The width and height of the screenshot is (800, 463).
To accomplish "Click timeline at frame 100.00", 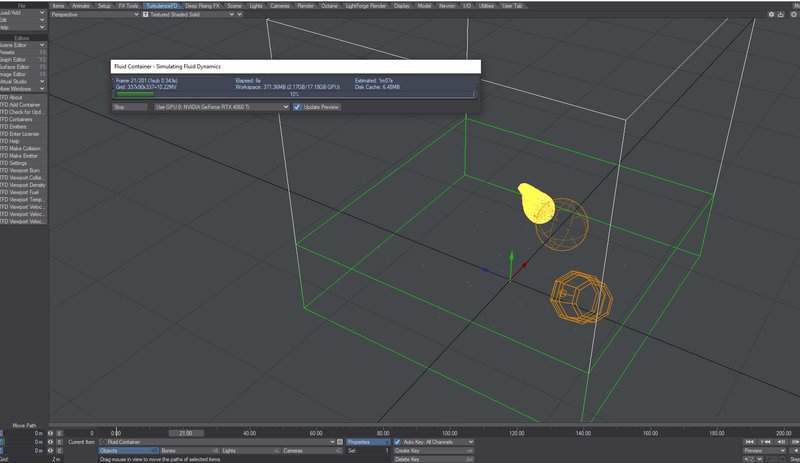I will tap(449, 433).
